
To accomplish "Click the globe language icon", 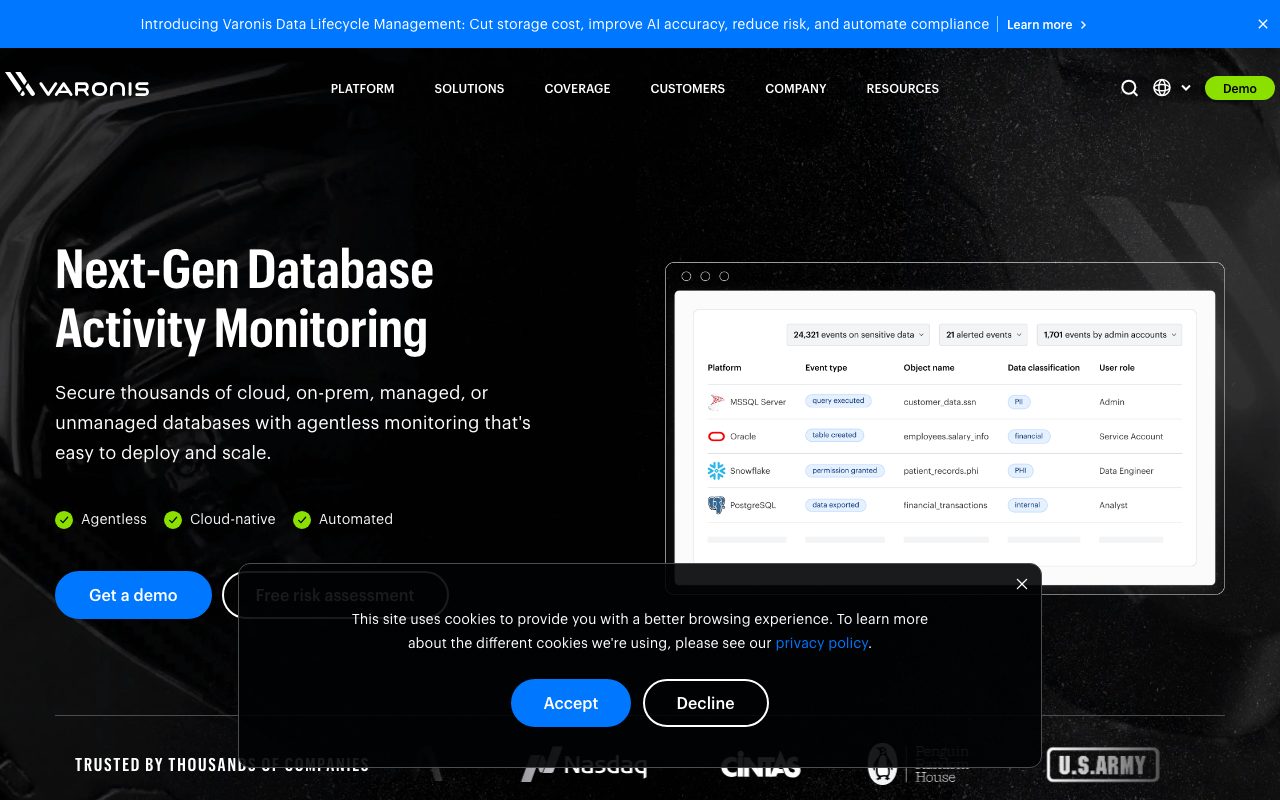I will coord(1162,88).
